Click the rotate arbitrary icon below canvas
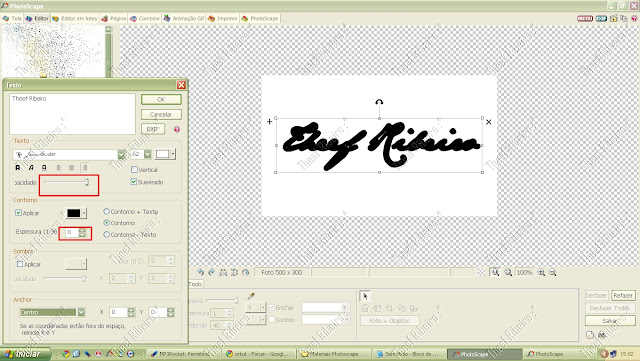The image size is (640, 361). click(246, 272)
